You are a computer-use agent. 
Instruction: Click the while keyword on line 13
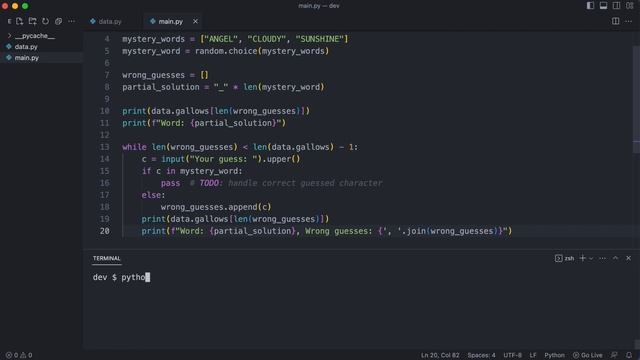click(x=134, y=147)
